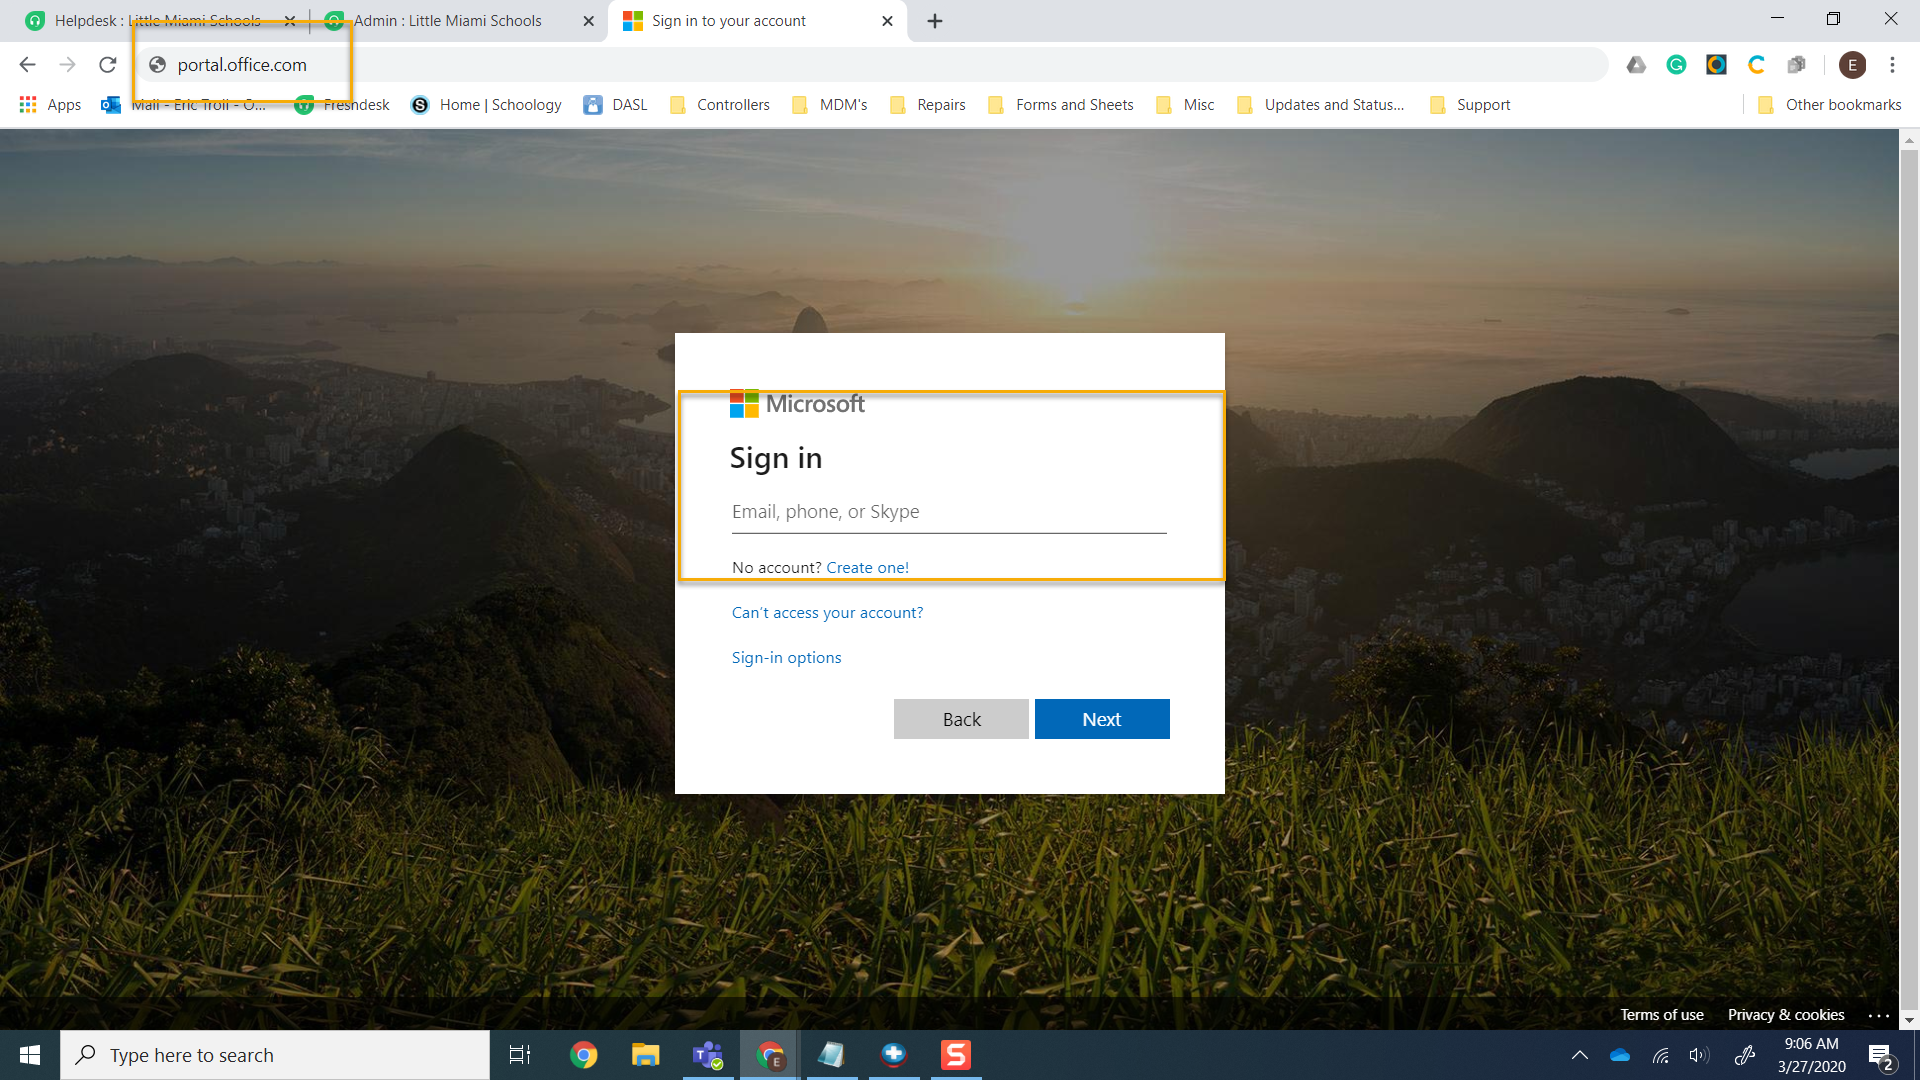Click the Windows Task View icon
This screenshot has width=1920, height=1080.
(x=520, y=1055)
